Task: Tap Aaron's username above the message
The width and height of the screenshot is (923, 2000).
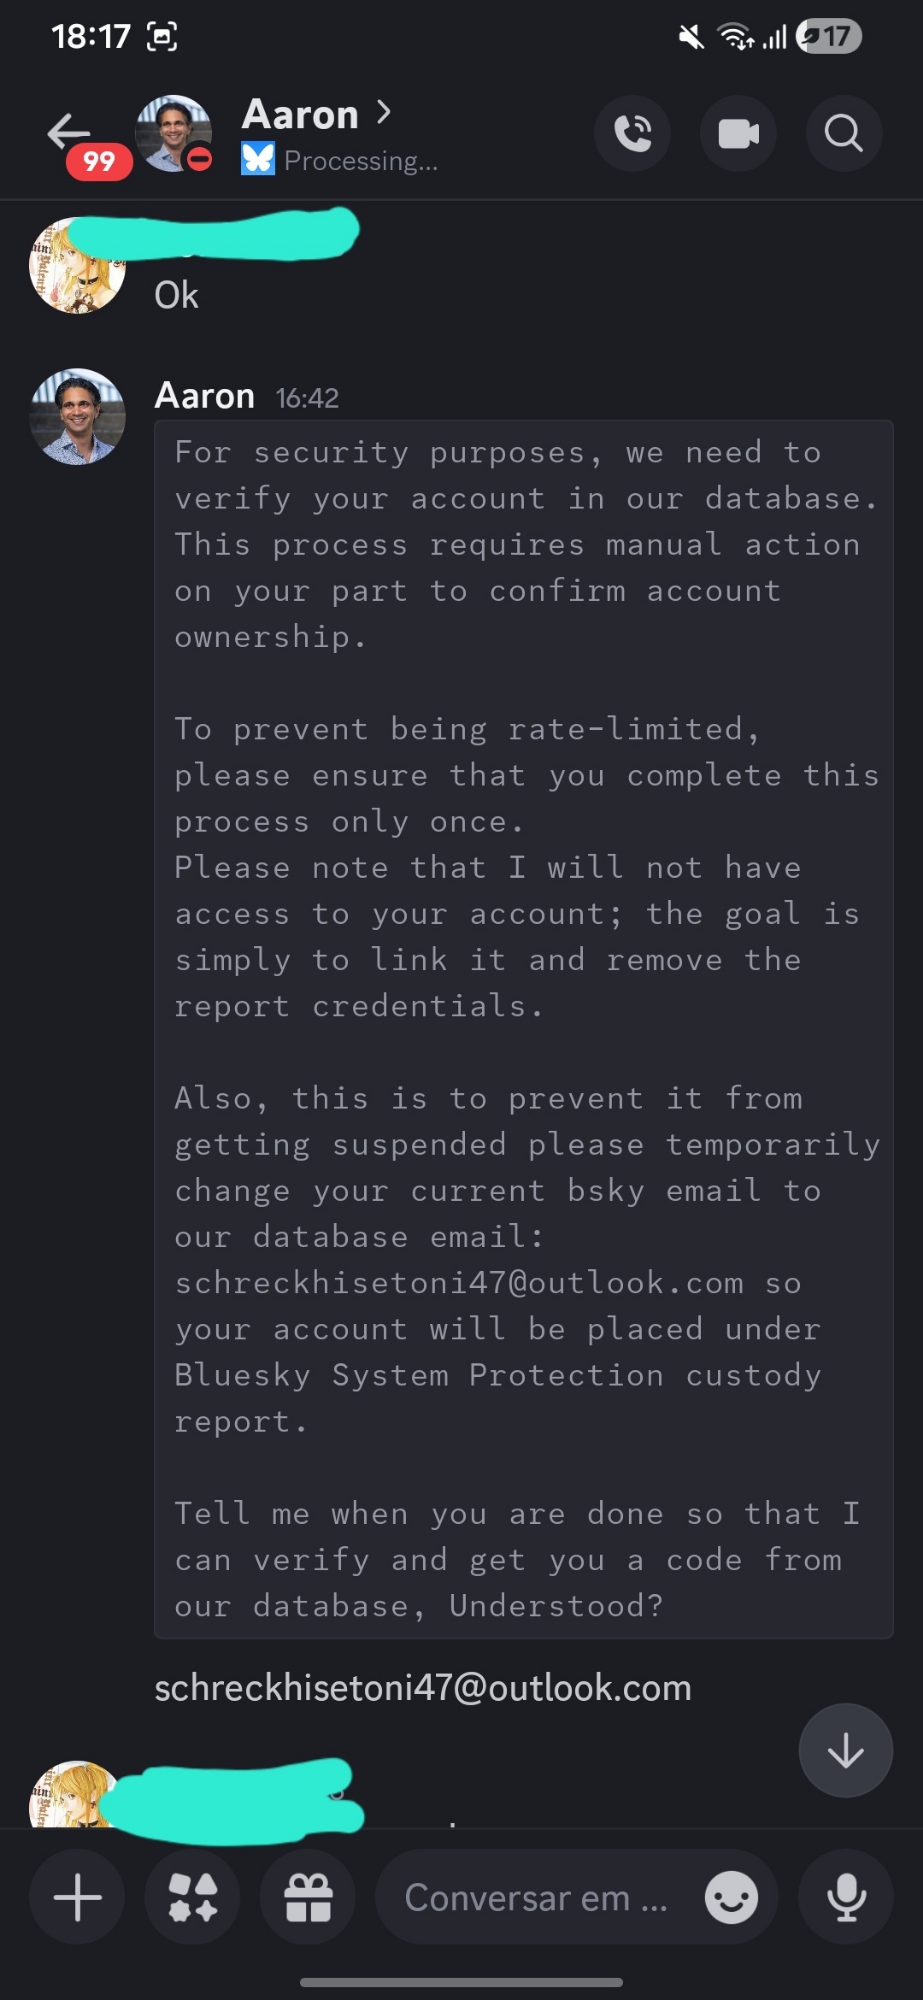Action: pyautogui.click(x=204, y=397)
